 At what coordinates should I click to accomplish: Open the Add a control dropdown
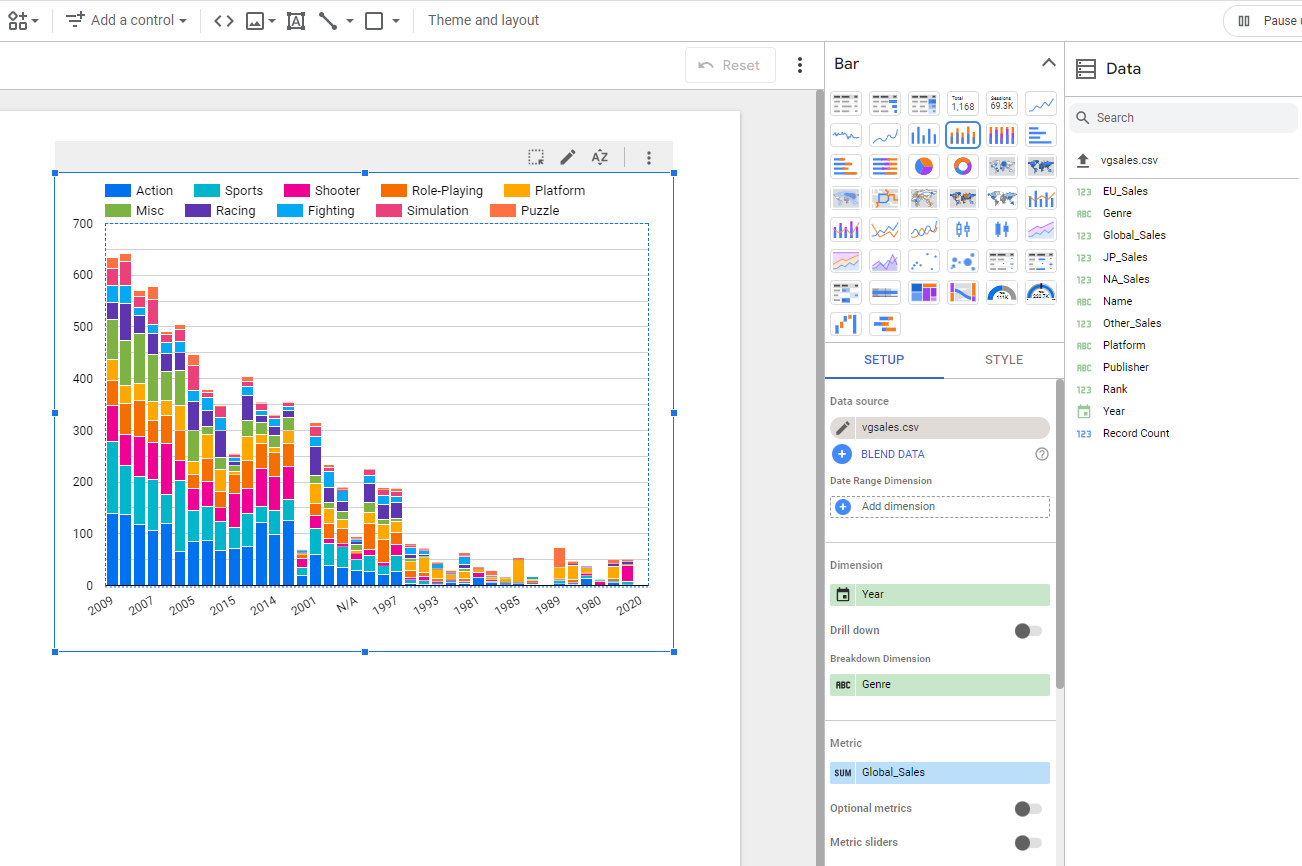[x=127, y=21]
